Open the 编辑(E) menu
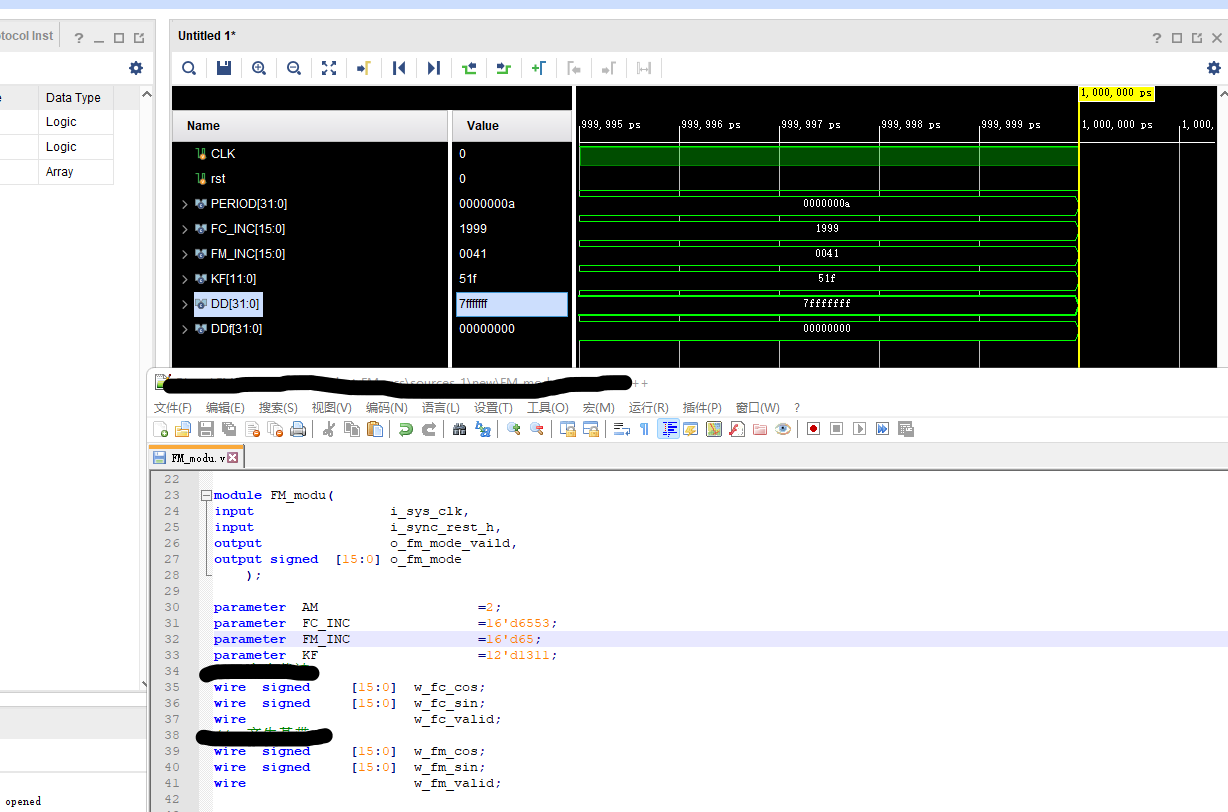The height and width of the screenshot is (812, 1228). pyautogui.click(x=225, y=408)
